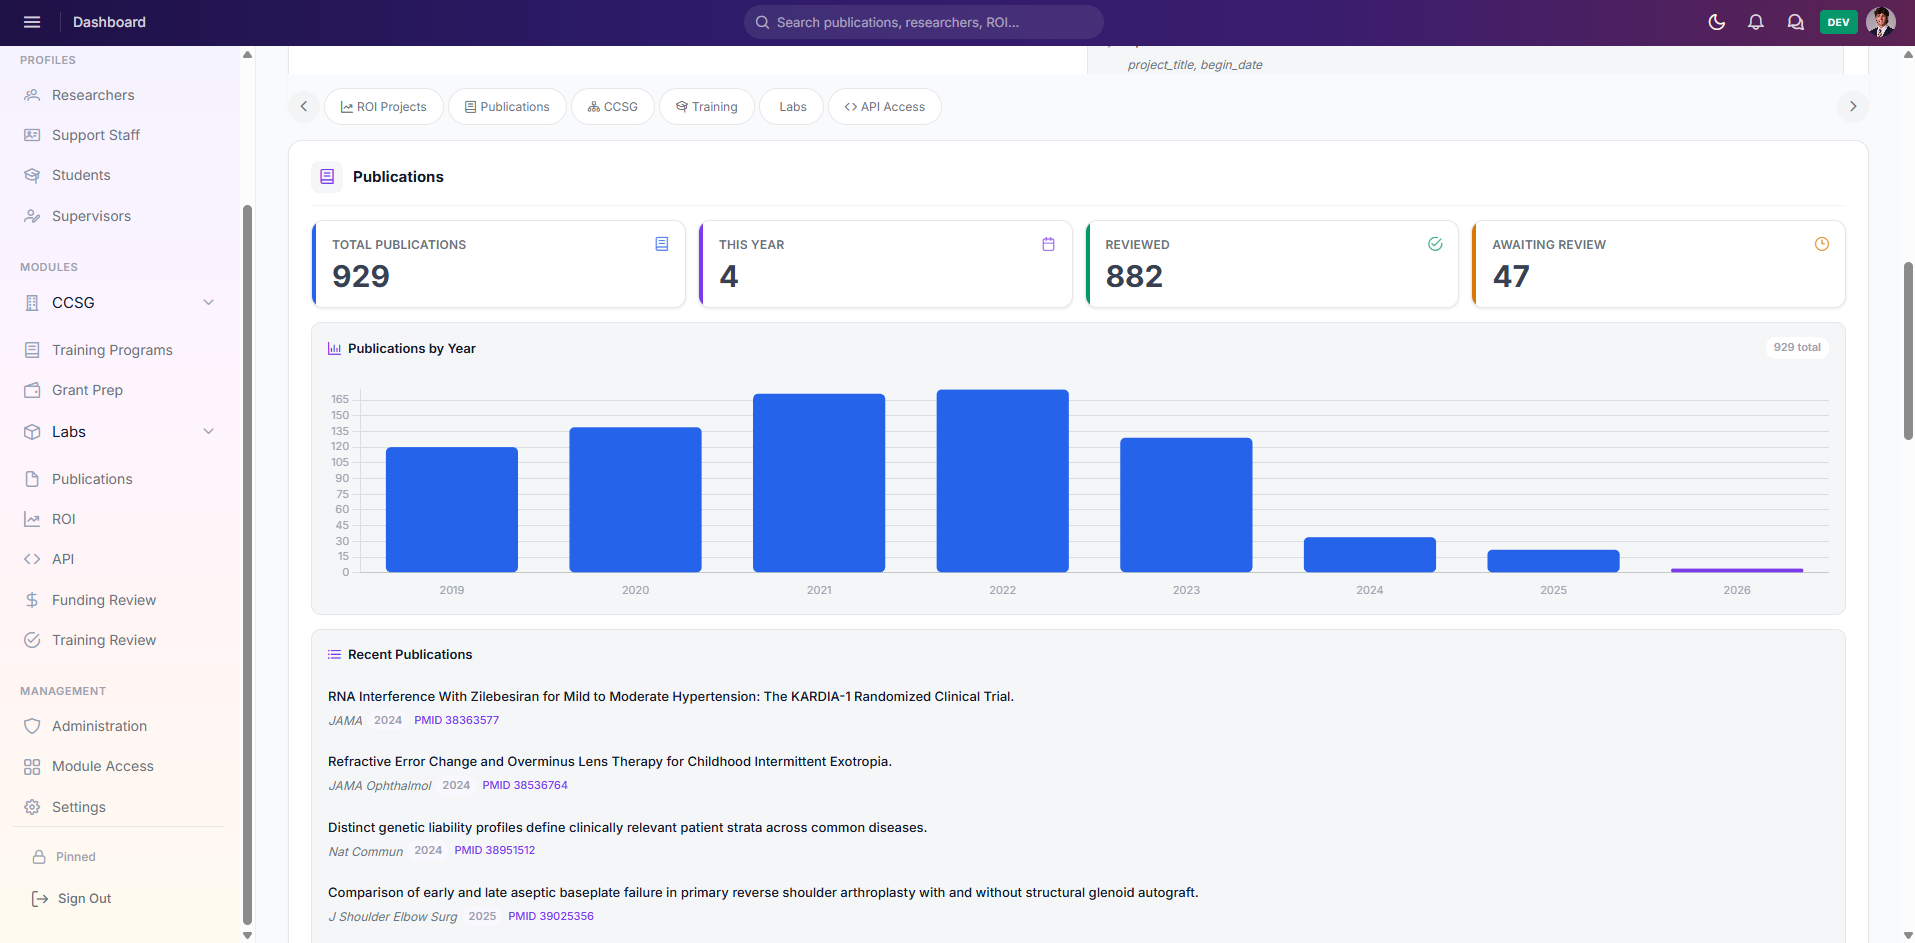Click the Refractive Error Change publication title
The height and width of the screenshot is (943, 1915).
pos(610,762)
